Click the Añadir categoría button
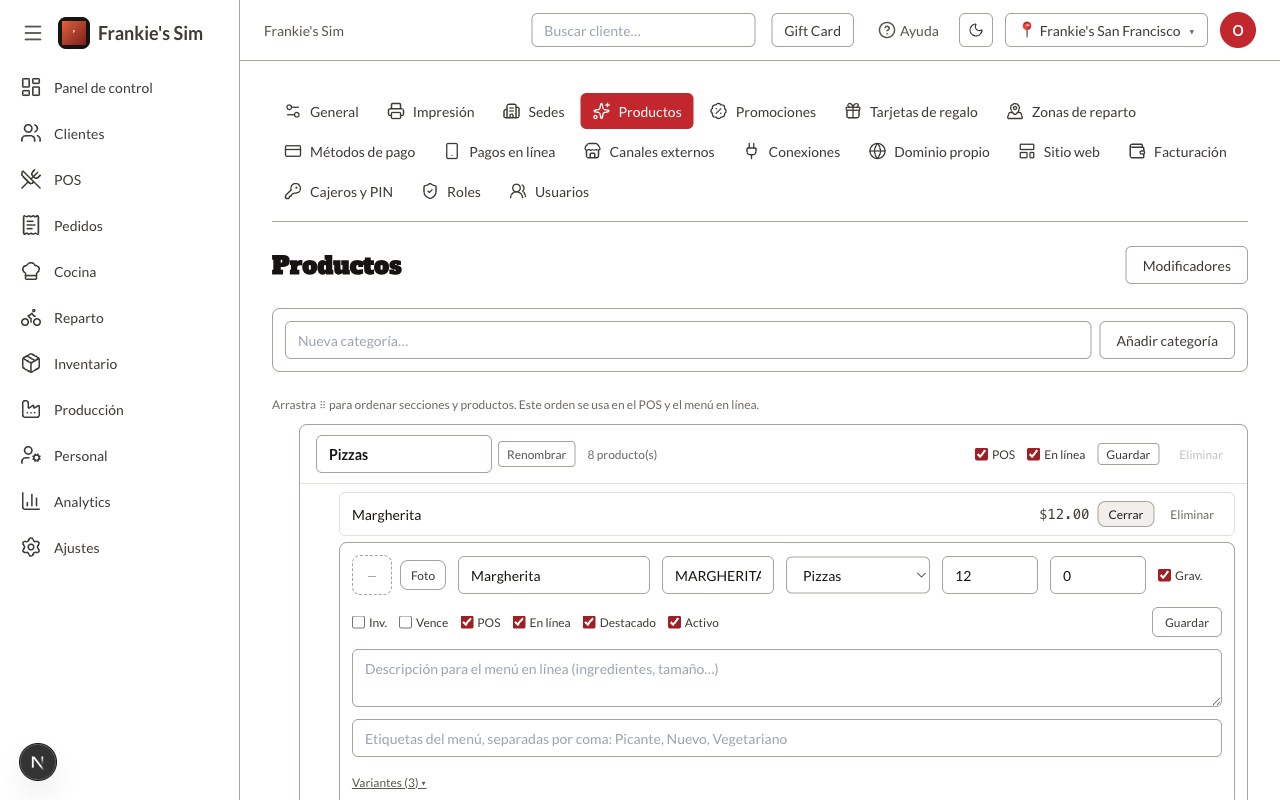The width and height of the screenshot is (1280, 800). click(1167, 341)
